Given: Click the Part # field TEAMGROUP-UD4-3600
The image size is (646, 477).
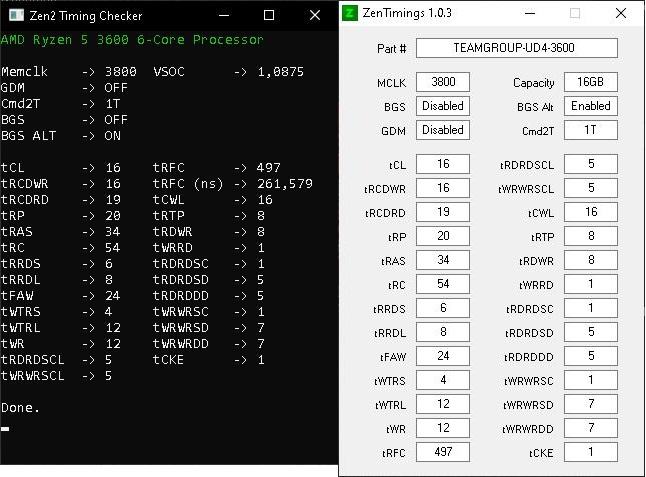Looking at the screenshot, I should (517, 48).
